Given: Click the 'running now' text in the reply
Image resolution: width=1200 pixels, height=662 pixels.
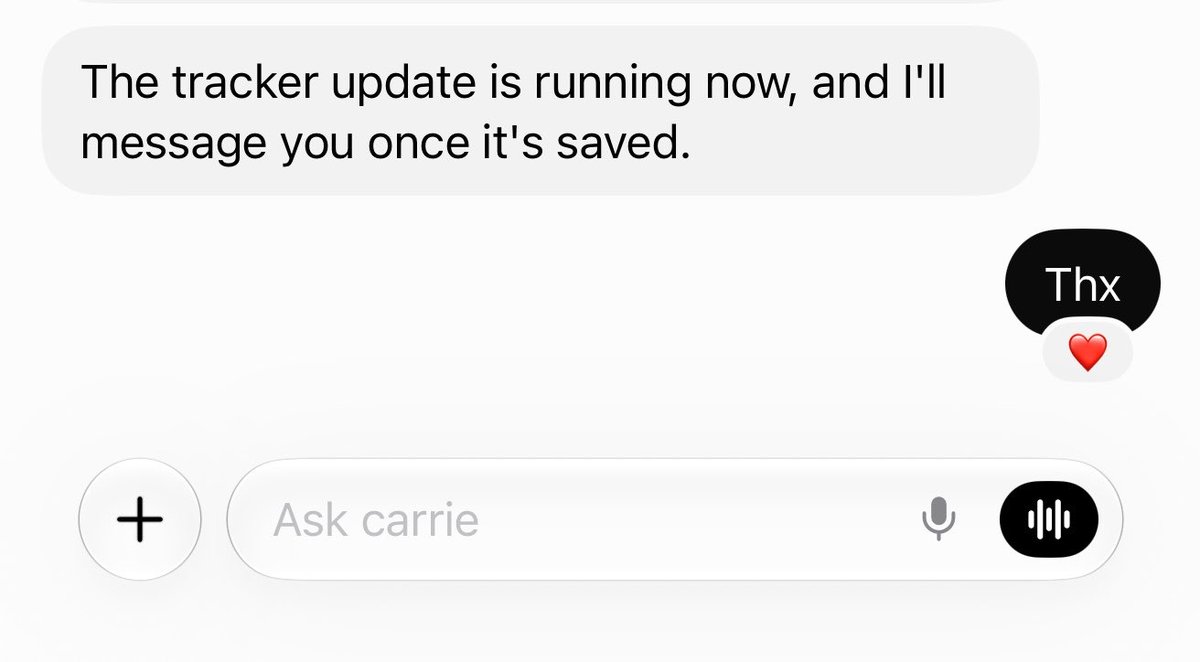Looking at the screenshot, I should pos(663,83).
